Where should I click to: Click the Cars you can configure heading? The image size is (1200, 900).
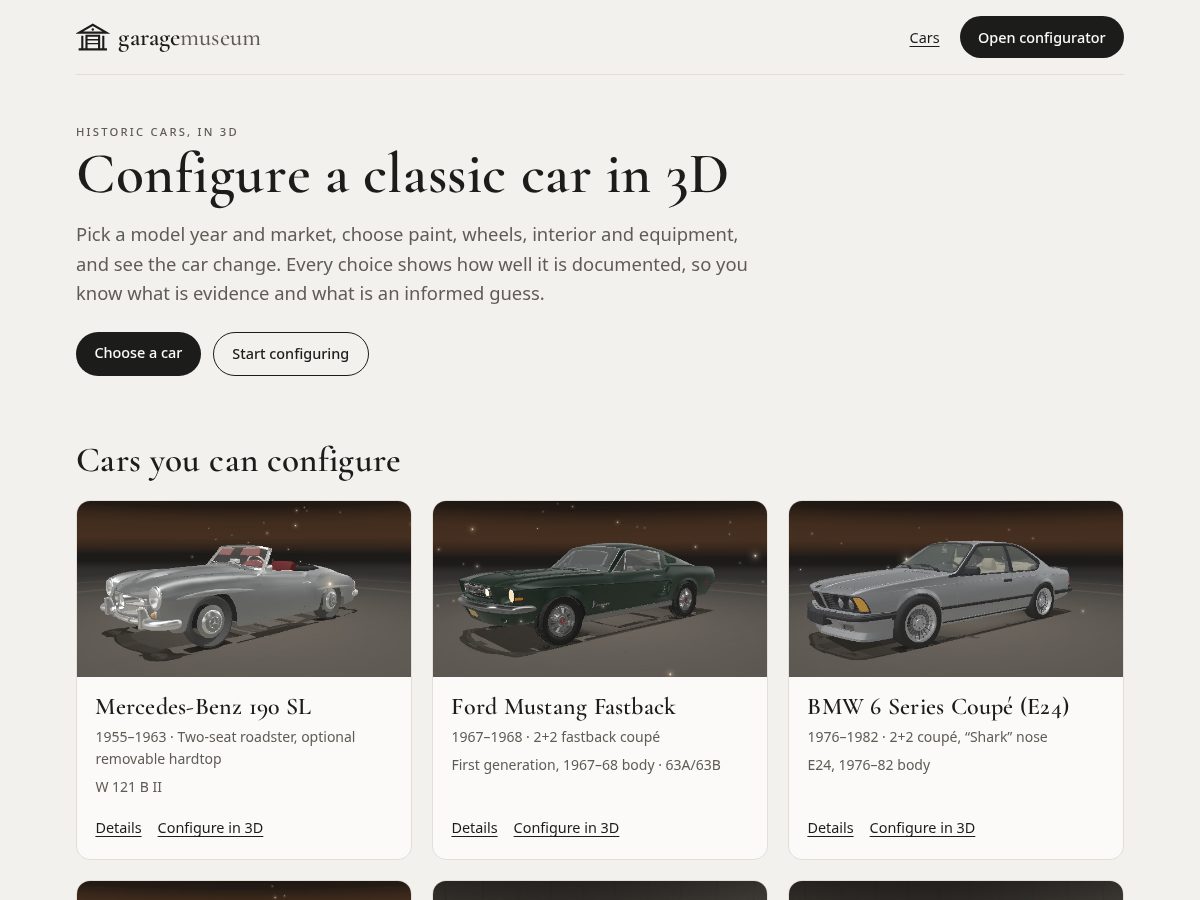point(238,461)
